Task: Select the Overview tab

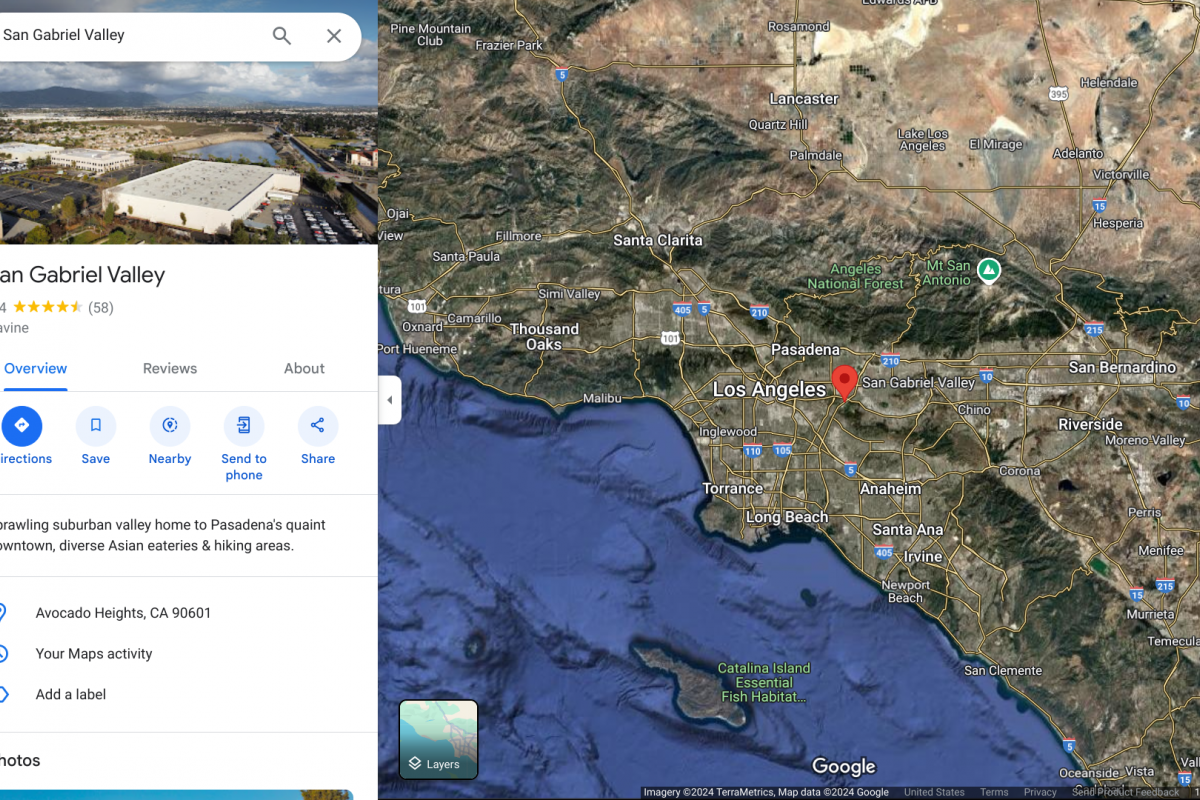Action: pos(35,368)
